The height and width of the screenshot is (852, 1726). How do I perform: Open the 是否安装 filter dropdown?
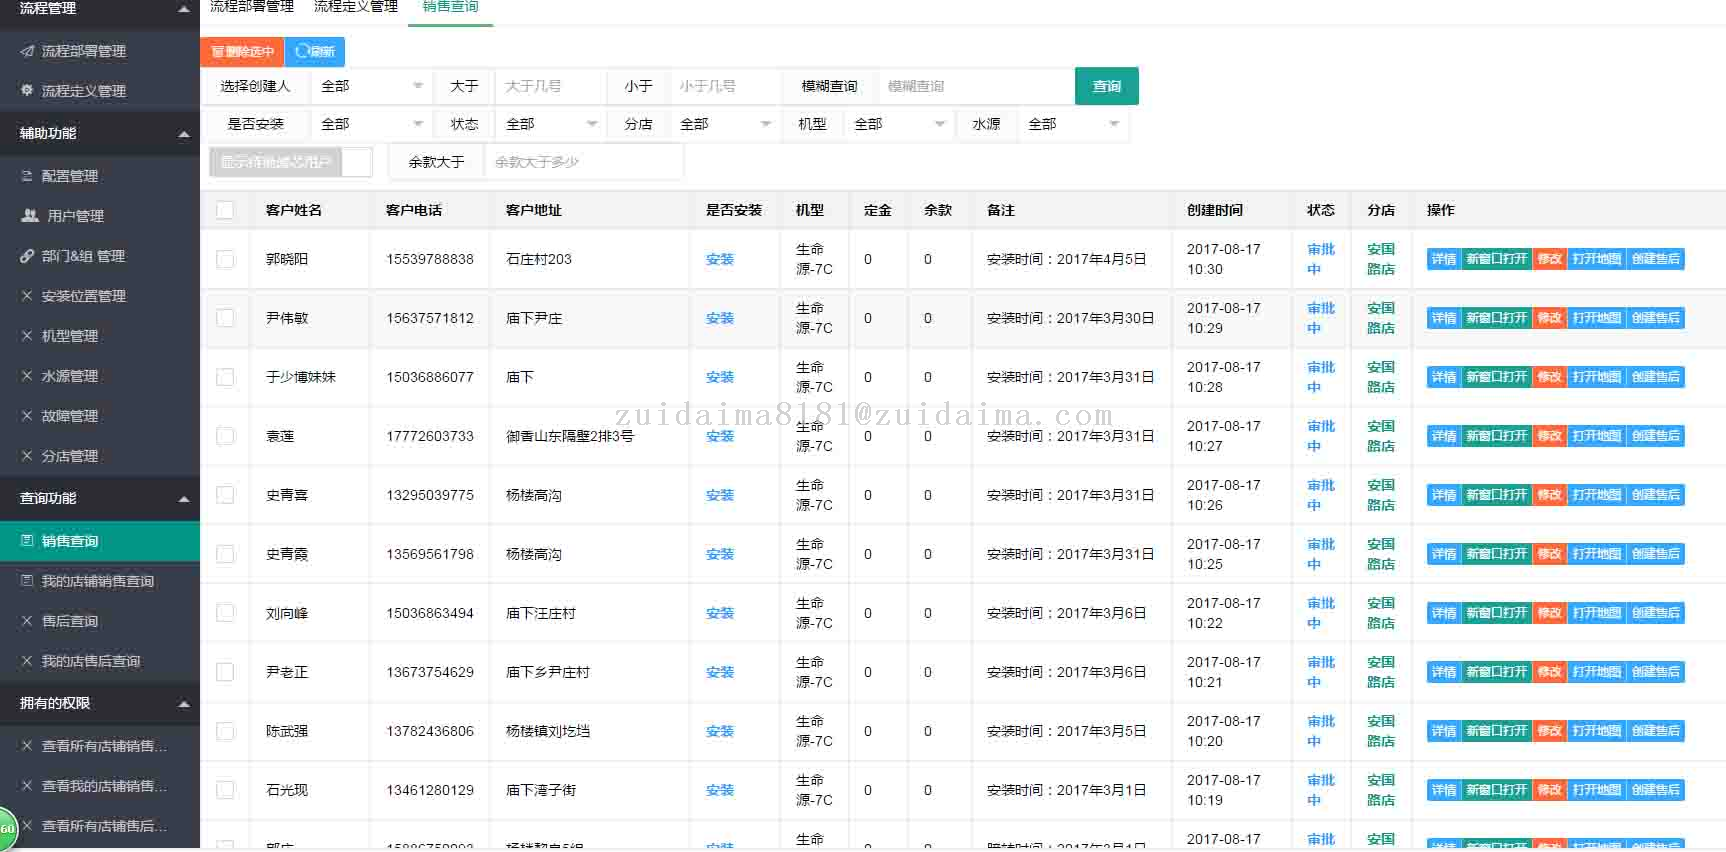371,124
